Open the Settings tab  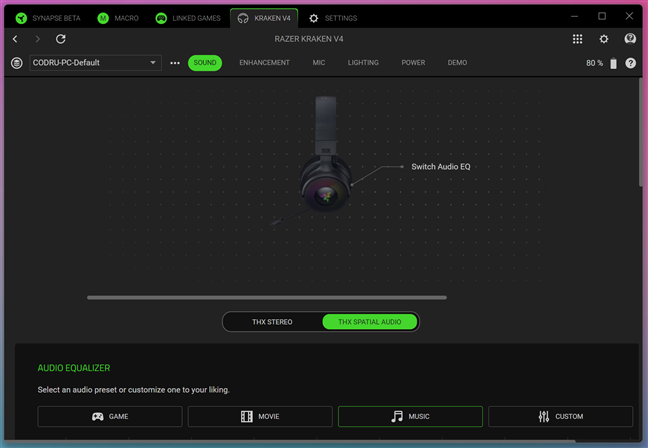click(333, 18)
